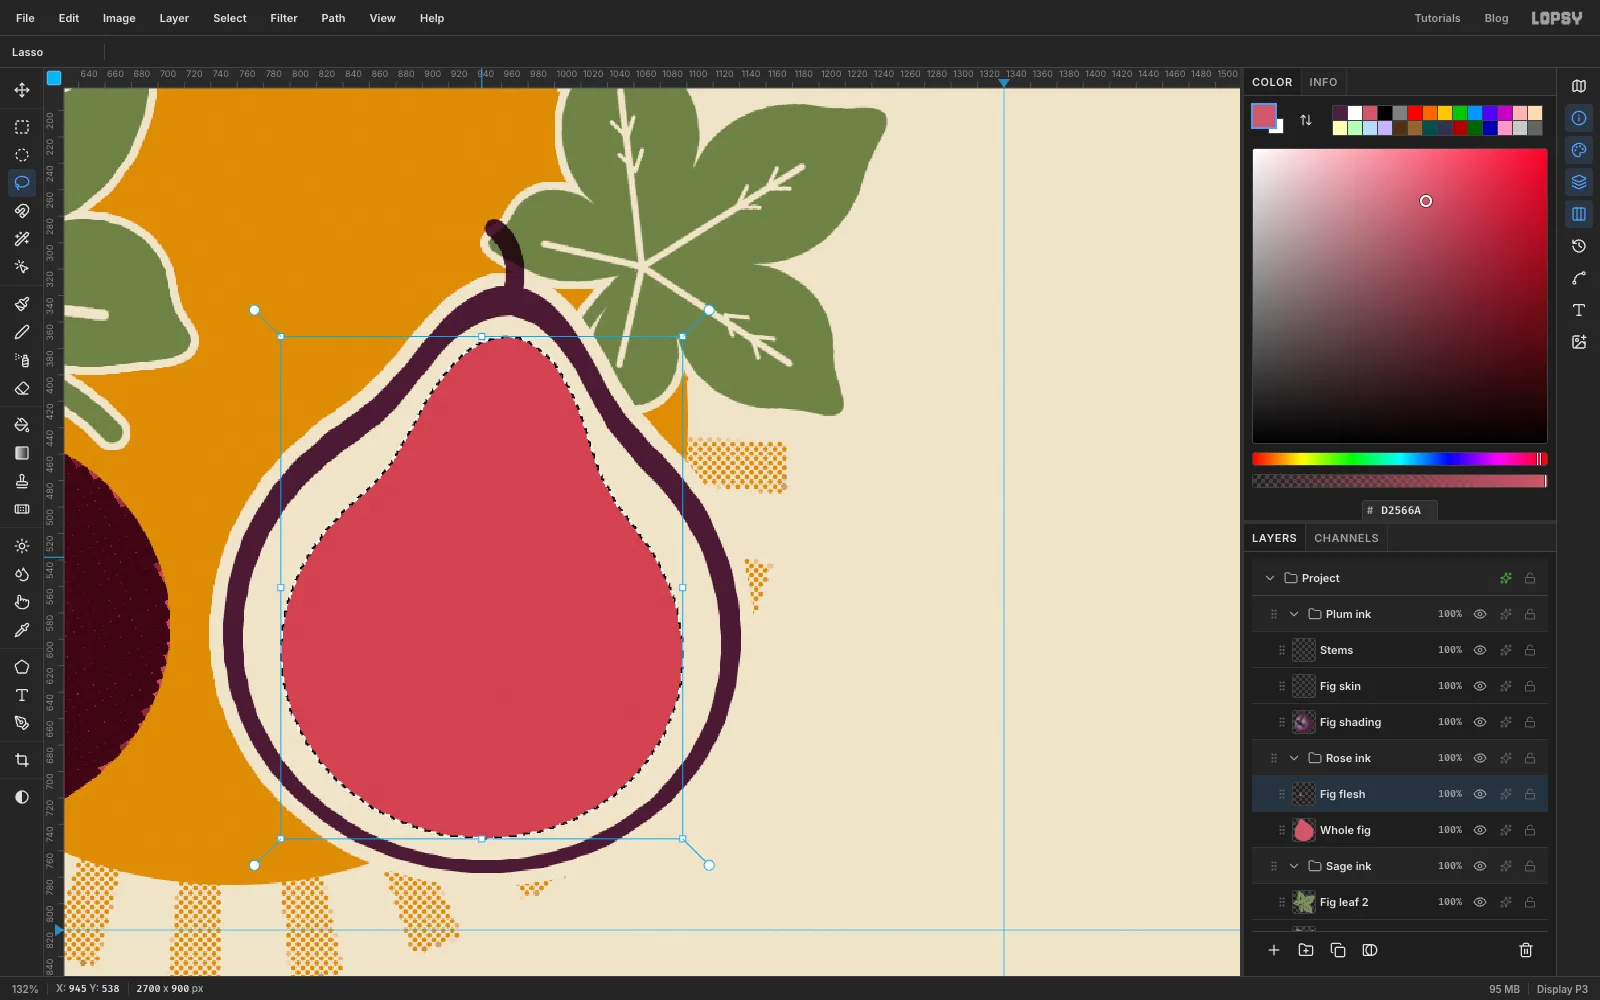Select the Text tool in left toolbar
This screenshot has height=1000, width=1600.
point(22,695)
